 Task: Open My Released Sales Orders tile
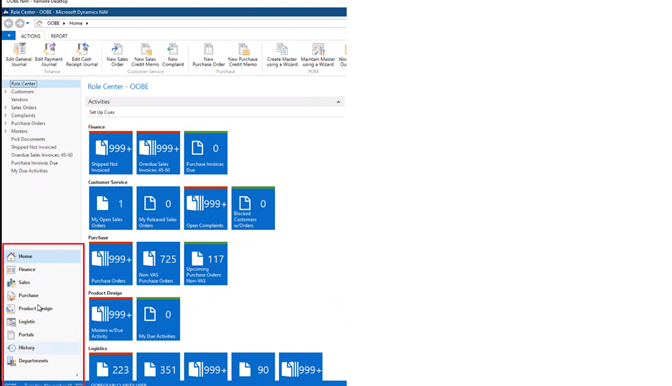(x=158, y=208)
